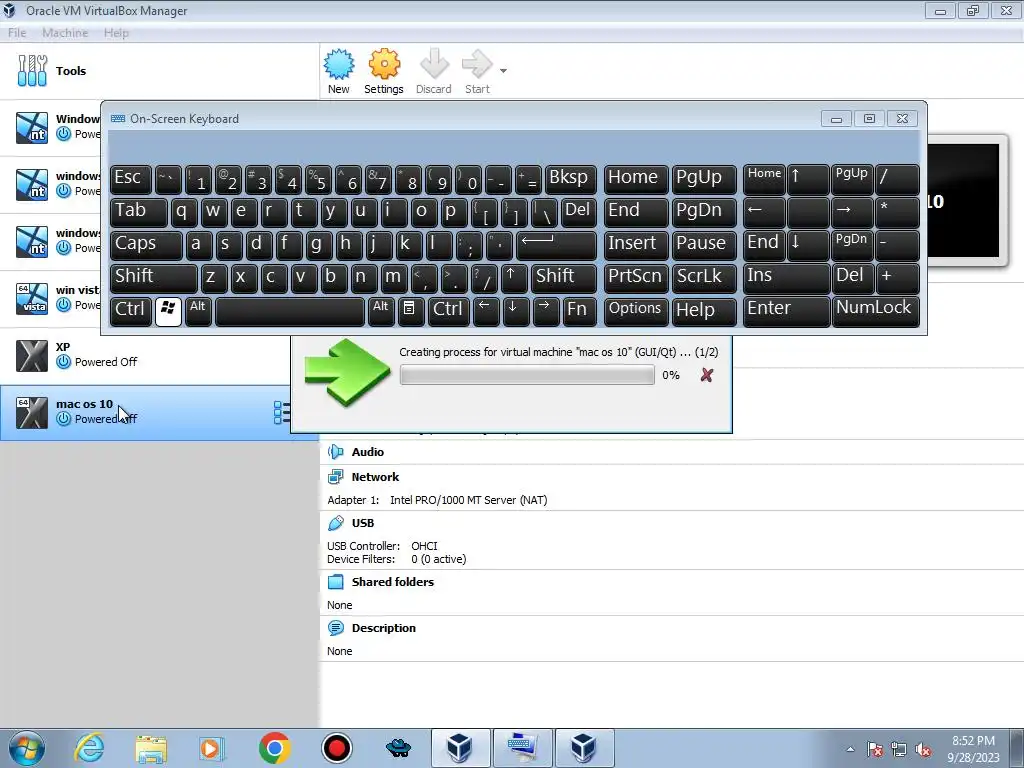Click the Help key on the On-Screen Keyboard
The height and width of the screenshot is (768, 1024).
[x=703, y=311]
